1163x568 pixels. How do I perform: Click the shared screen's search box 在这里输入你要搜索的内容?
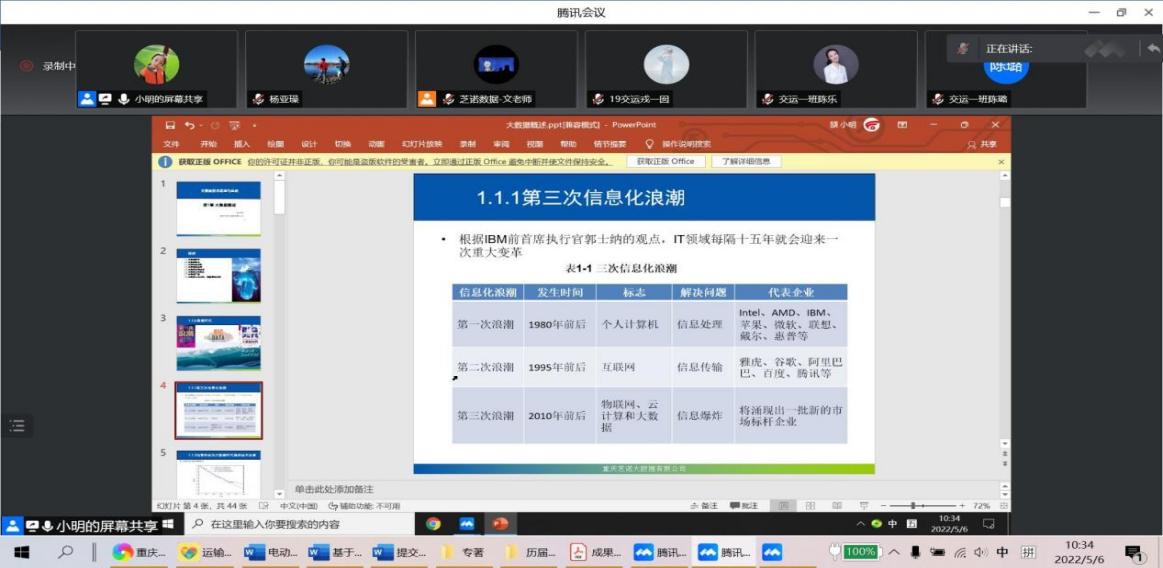tap(298, 524)
